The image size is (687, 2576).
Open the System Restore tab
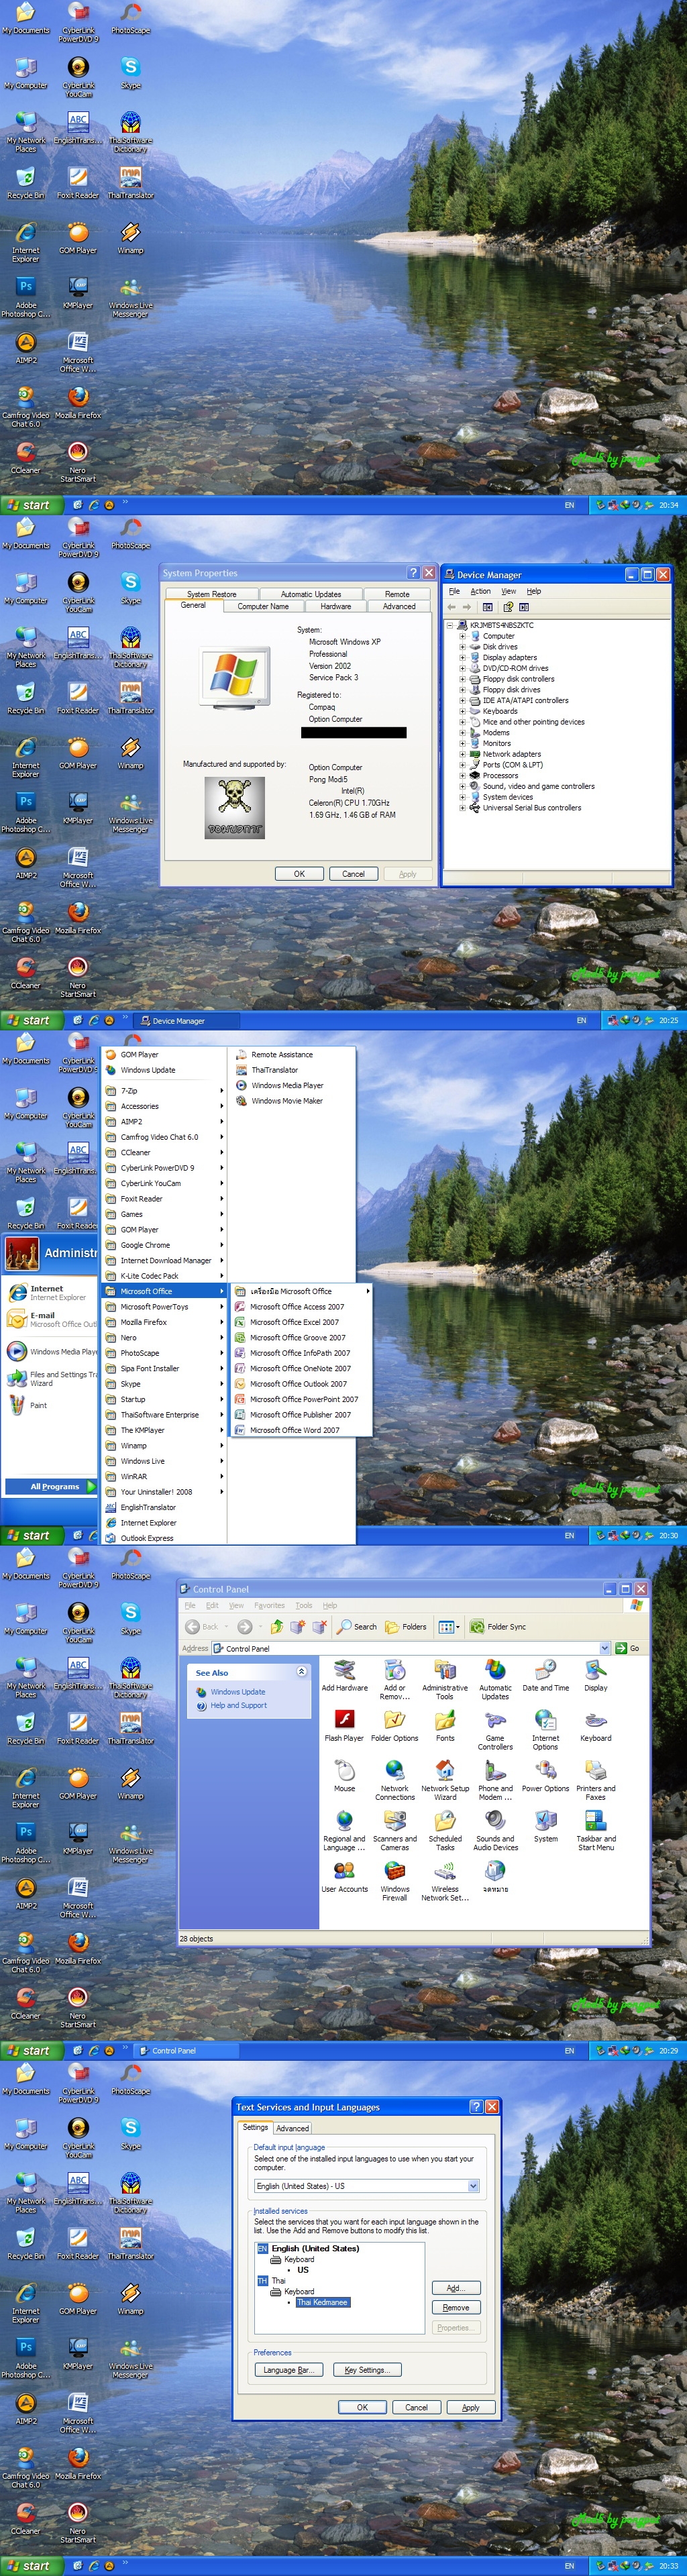[212, 594]
